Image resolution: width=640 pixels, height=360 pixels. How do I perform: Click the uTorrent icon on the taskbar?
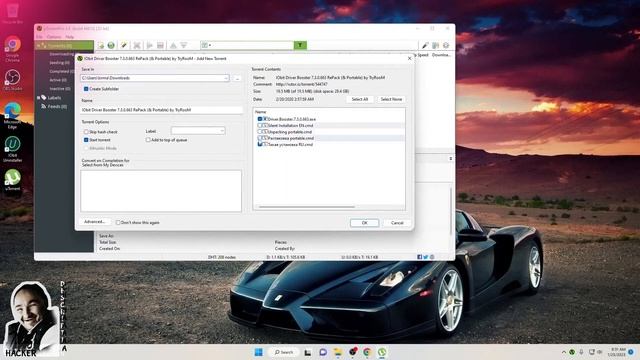(382, 352)
